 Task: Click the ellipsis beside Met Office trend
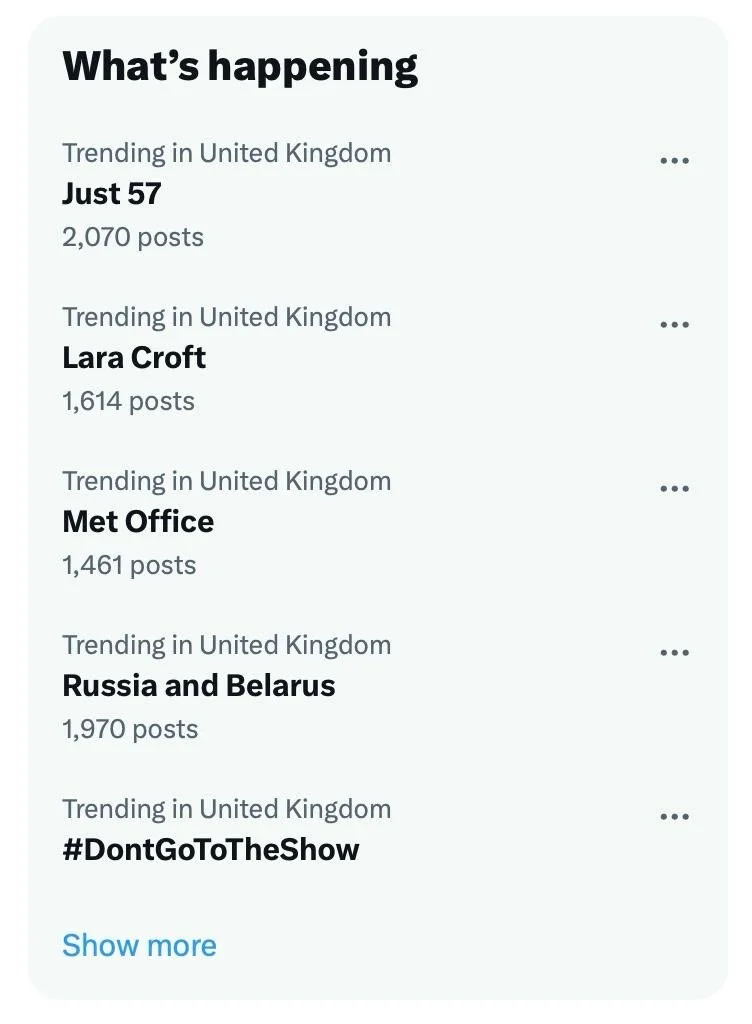coord(675,489)
